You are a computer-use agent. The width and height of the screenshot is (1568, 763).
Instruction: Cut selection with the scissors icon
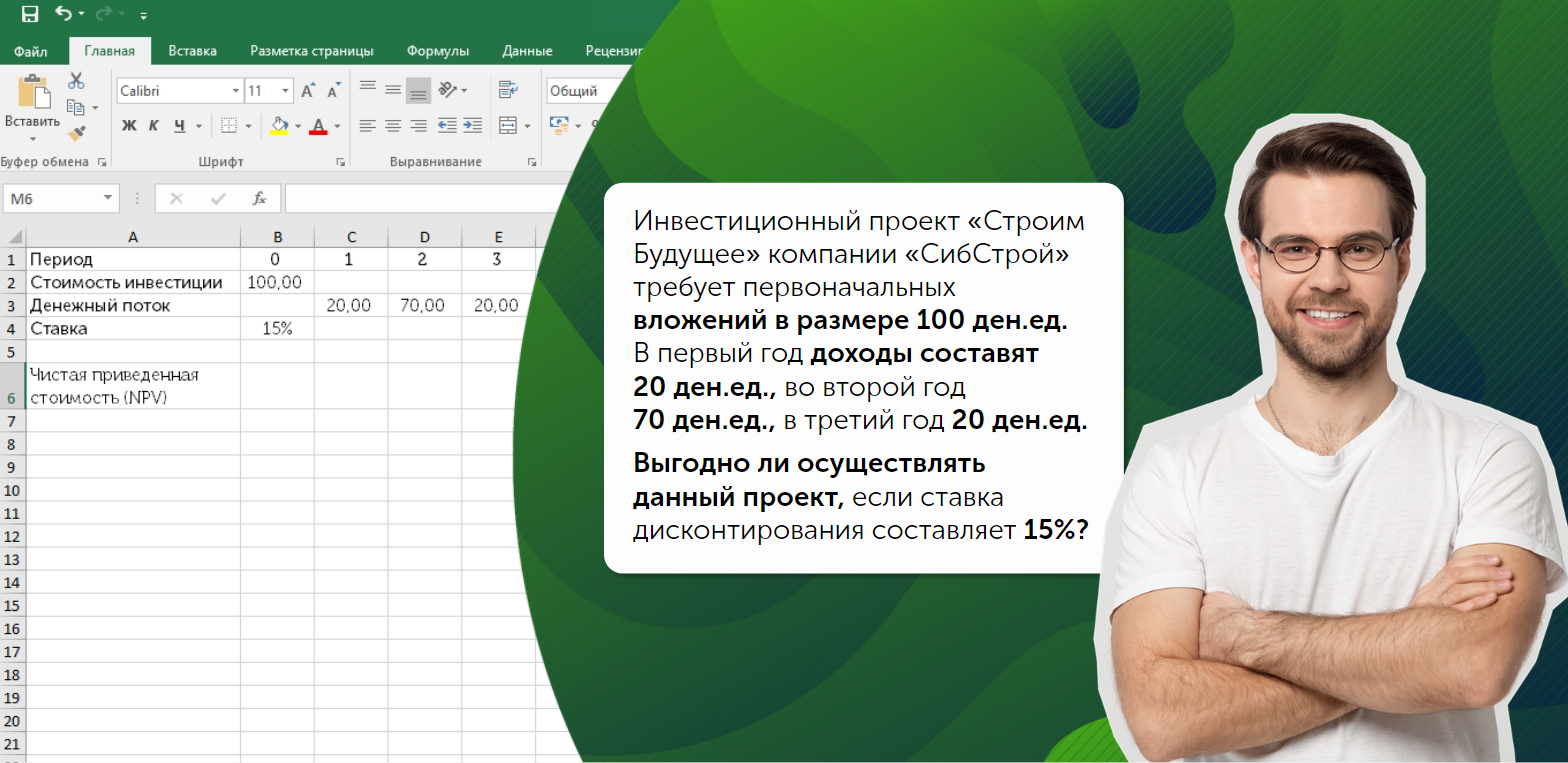click(76, 82)
